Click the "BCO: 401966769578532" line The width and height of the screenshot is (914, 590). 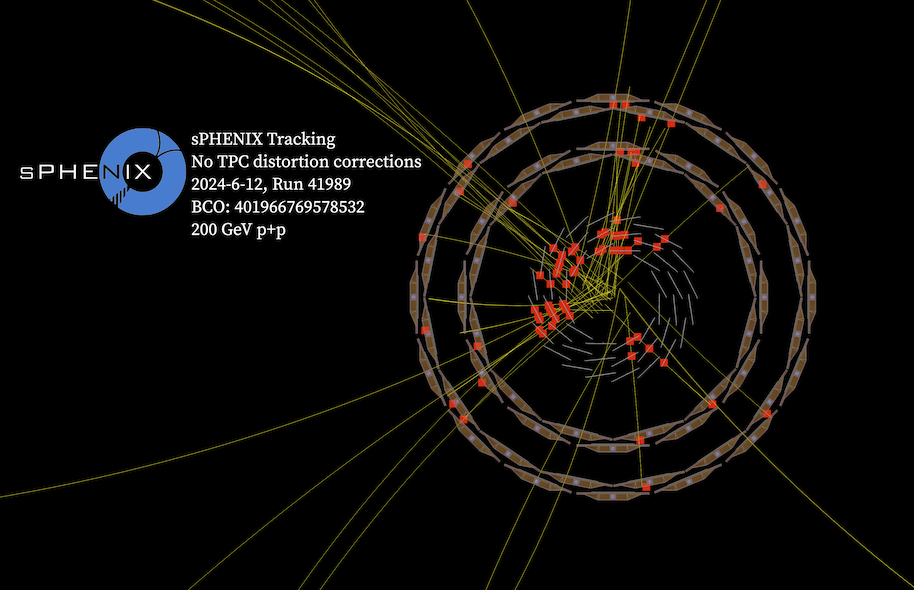click(x=277, y=207)
